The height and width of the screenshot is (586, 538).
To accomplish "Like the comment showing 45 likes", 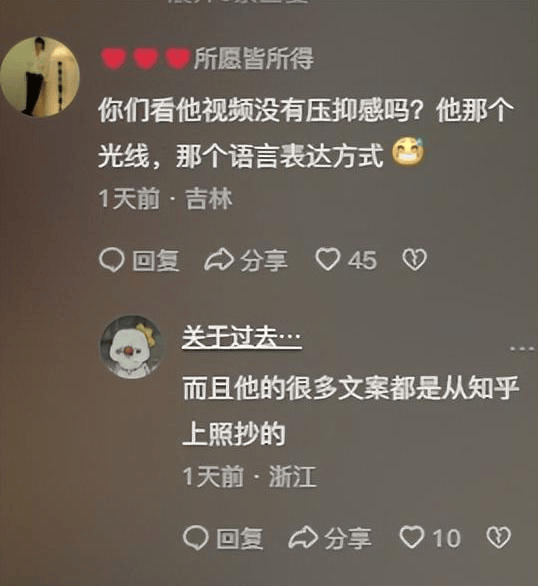I will 328,259.
